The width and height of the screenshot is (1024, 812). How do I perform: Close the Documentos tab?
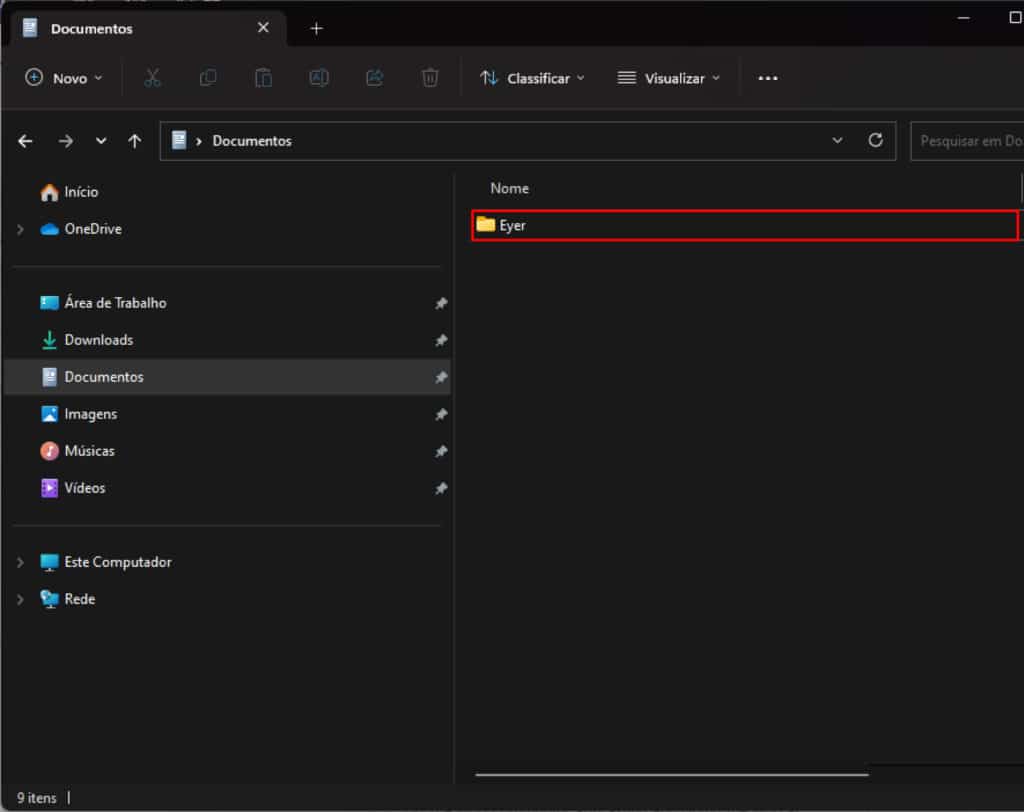tap(263, 28)
